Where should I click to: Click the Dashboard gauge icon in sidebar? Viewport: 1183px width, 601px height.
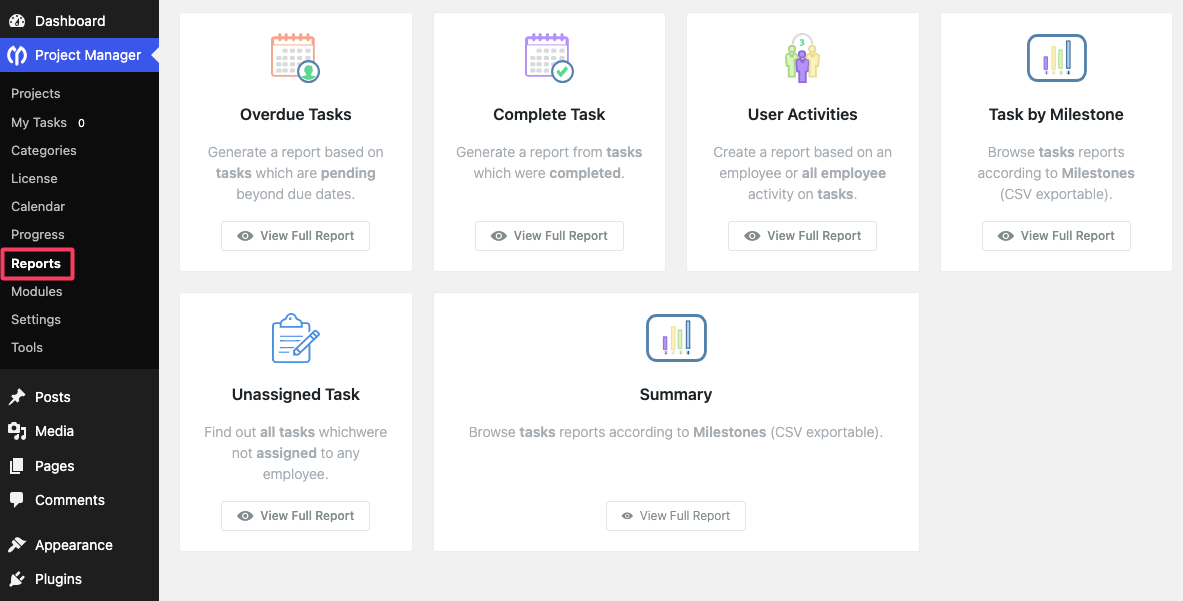pos(17,21)
